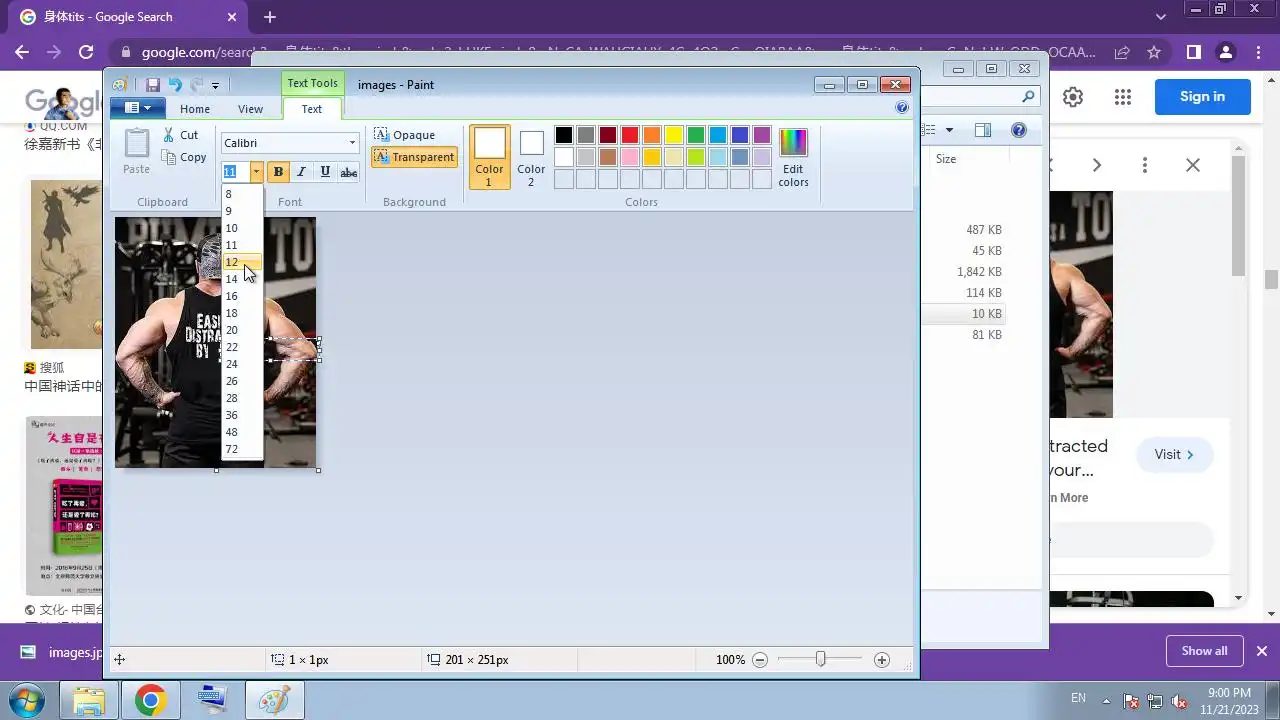1280x720 pixels.
Task: Collapse the font size dropdown arrow
Action: tap(256, 172)
